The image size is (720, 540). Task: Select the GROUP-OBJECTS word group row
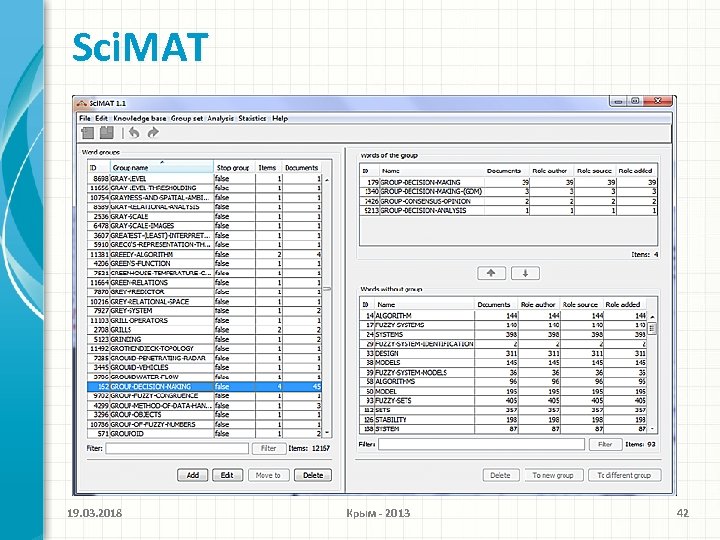204,415
